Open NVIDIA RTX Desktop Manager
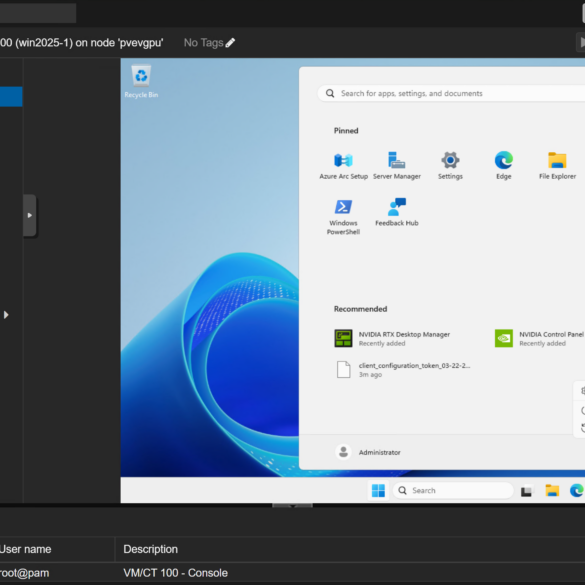The height and width of the screenshot is (585, 585). 392,338
